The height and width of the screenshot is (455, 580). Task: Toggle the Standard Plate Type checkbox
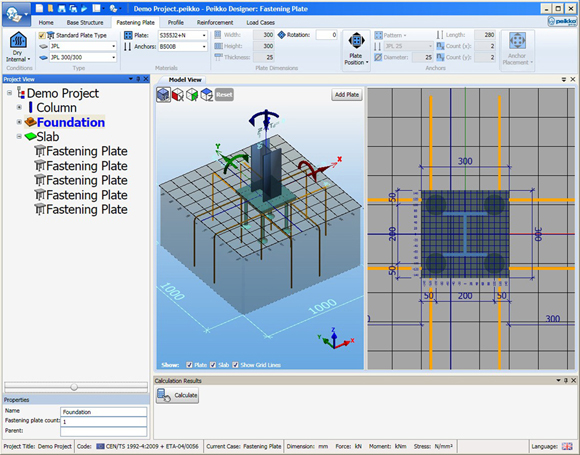tap(42, 36)
